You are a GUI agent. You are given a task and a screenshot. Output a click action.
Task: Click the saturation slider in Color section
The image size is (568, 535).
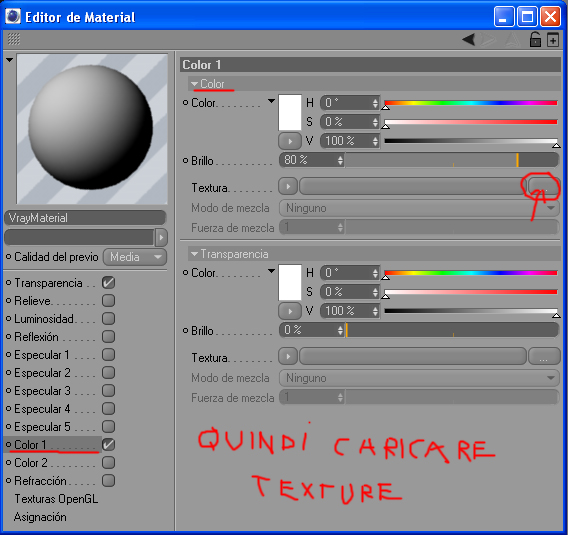coord(471,122)
